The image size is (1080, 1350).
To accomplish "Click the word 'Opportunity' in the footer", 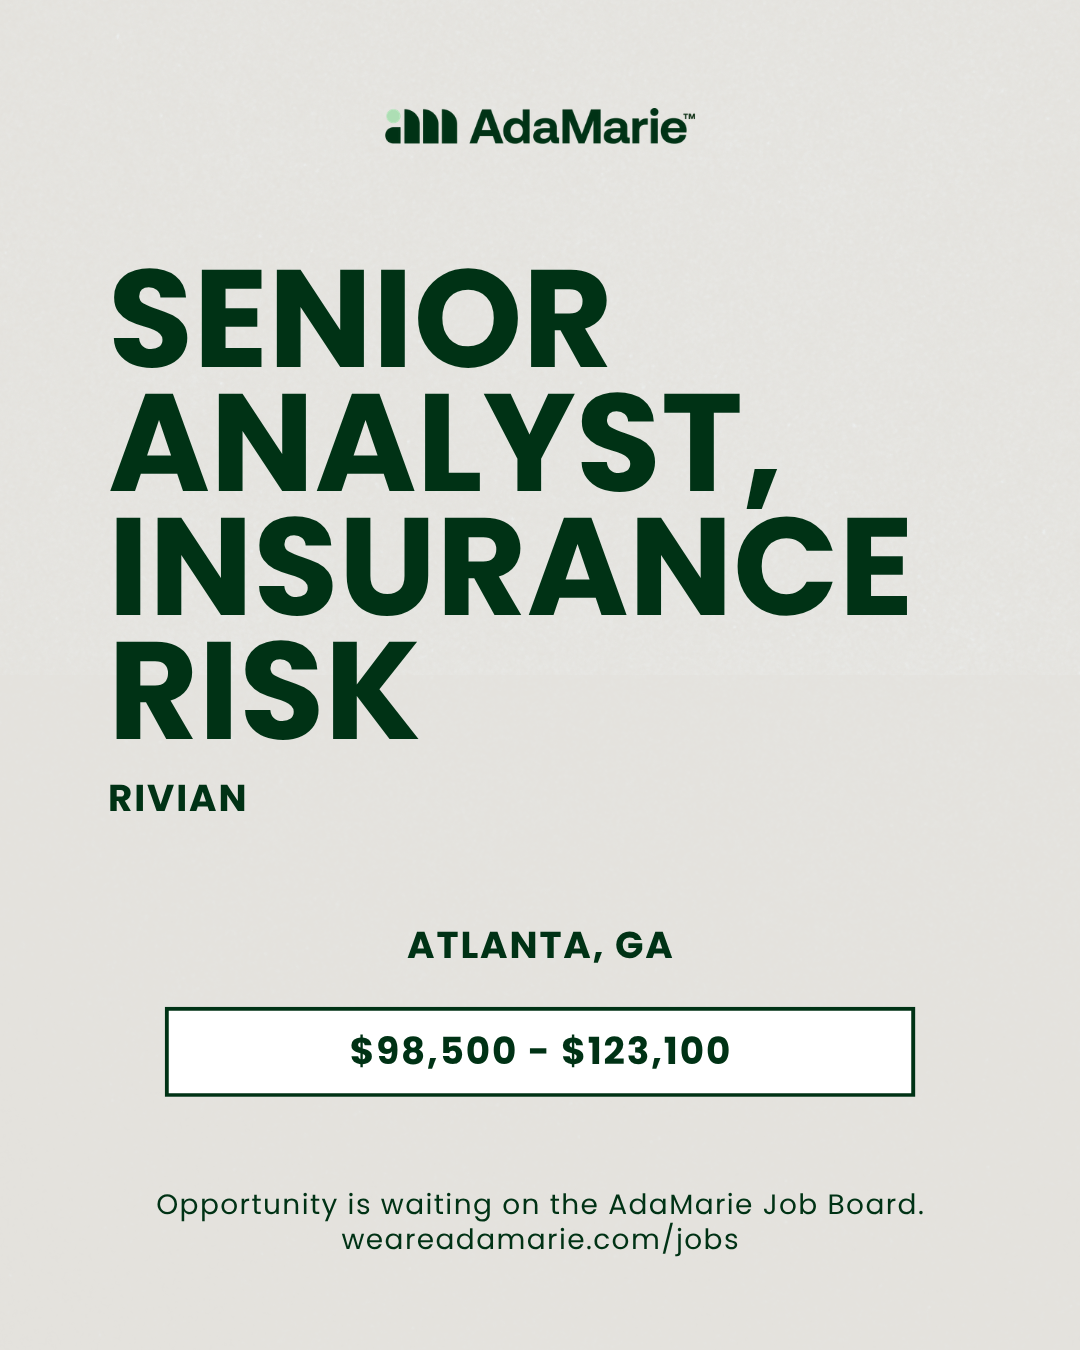I will tap(246, 1206).
